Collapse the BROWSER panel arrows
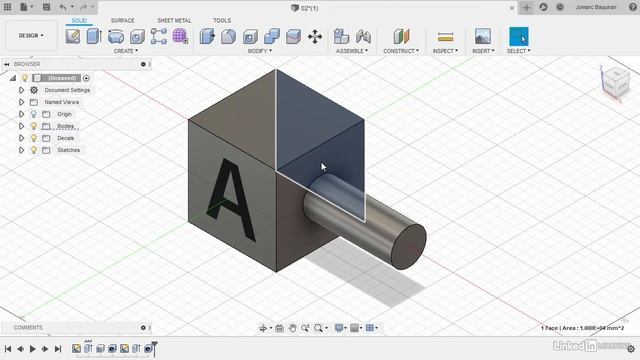This screenshot has width=640, height=360. click(x=7, y=64)
